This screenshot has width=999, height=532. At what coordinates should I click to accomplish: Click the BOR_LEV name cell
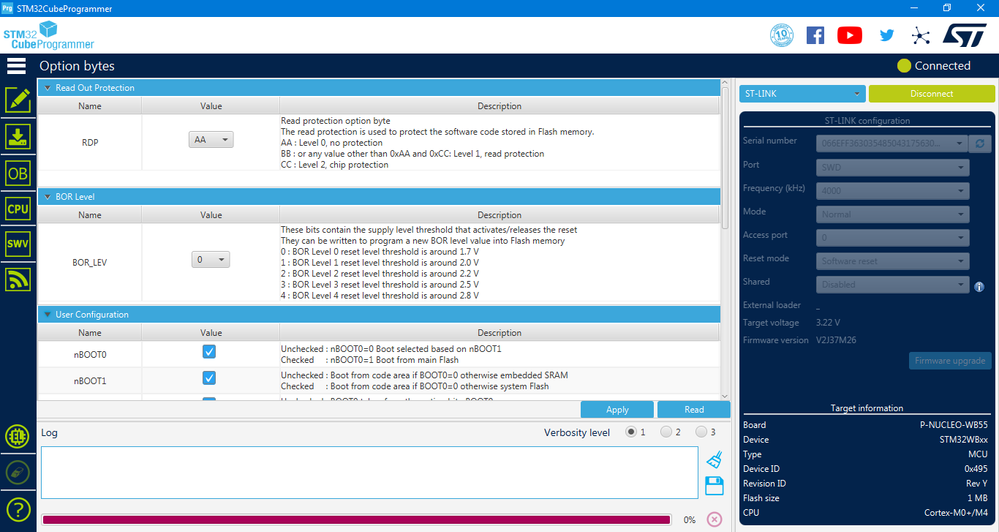90,262
